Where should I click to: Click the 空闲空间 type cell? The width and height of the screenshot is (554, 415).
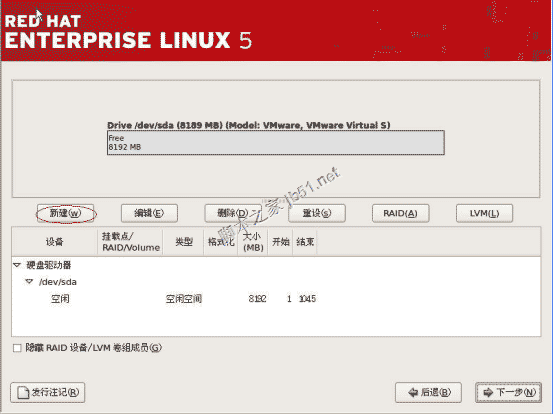[x=183, y=299]
